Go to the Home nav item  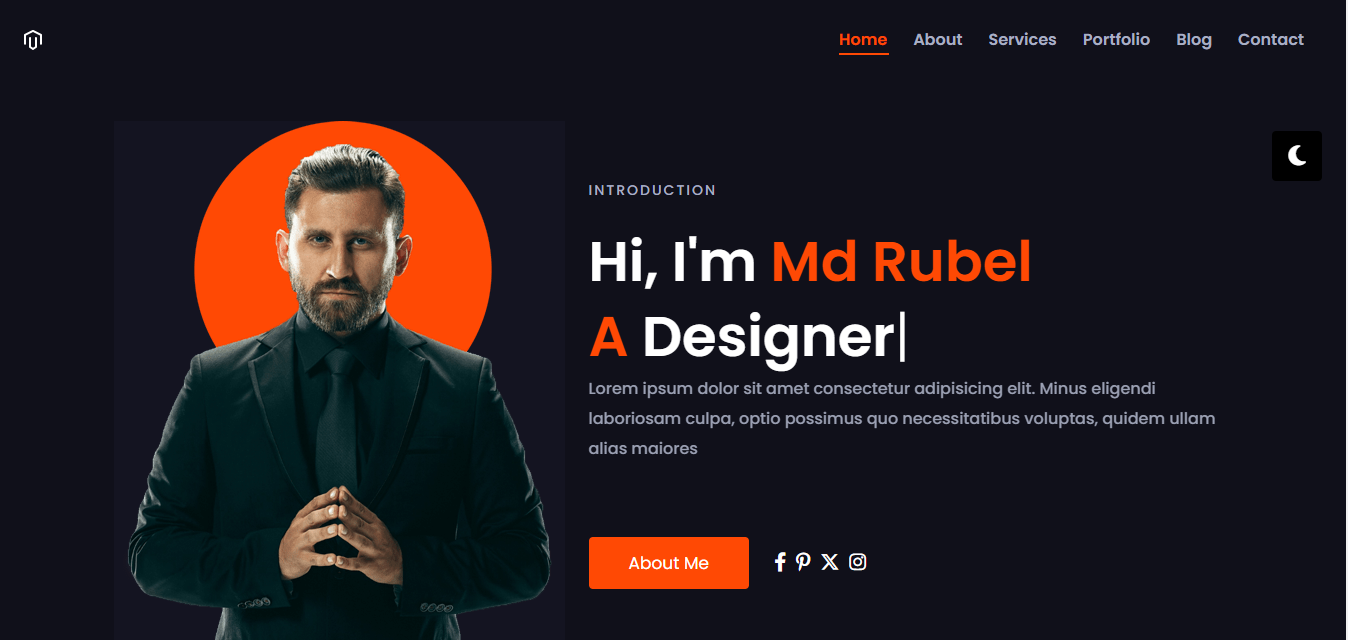point(863,40)
